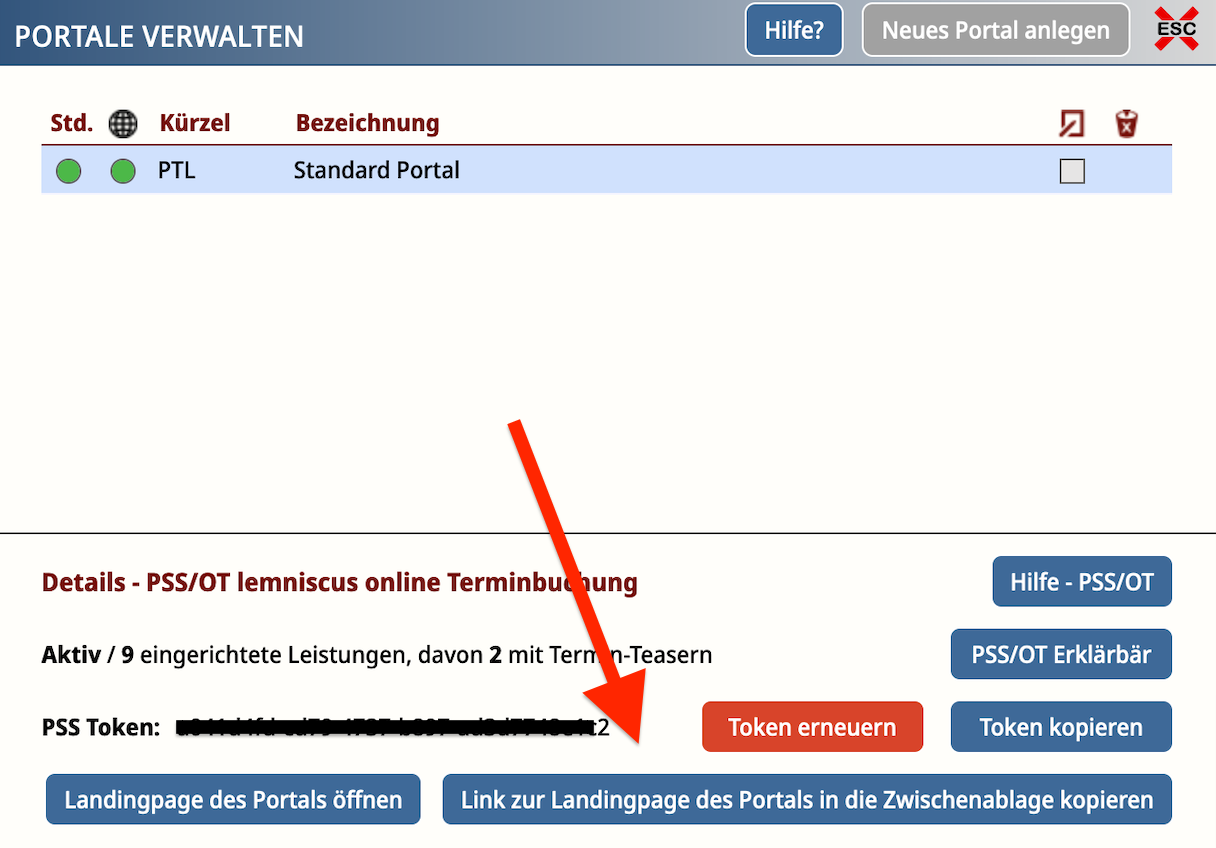Image resolution: width=1216 pixels, height=848 pixels.
Task: Select the Standard Portal row
Action: pos(600,171)
